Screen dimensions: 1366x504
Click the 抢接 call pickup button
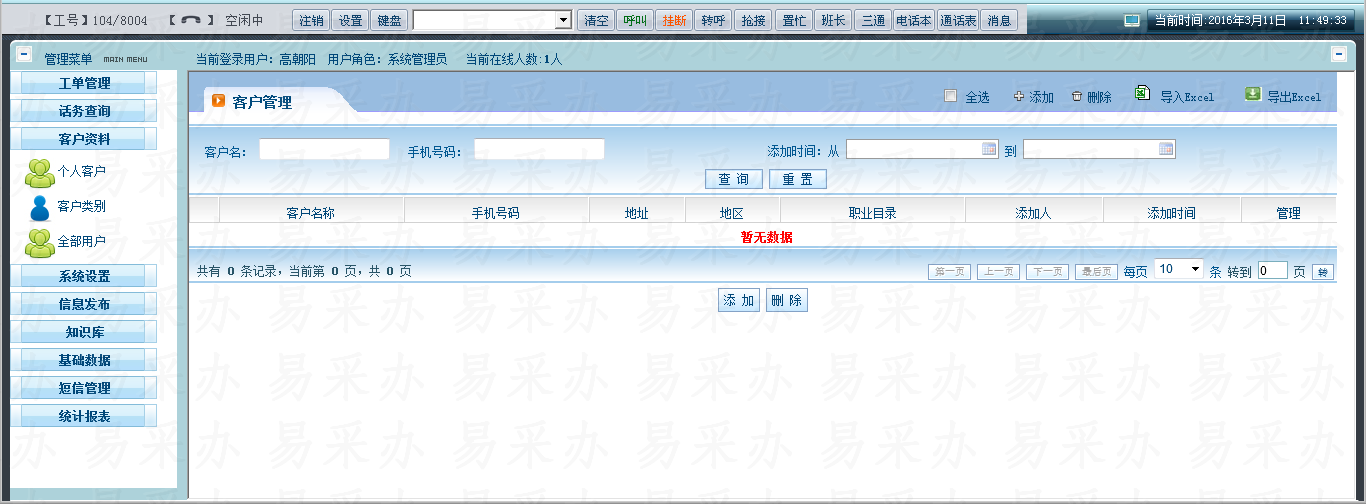(752, 20)
